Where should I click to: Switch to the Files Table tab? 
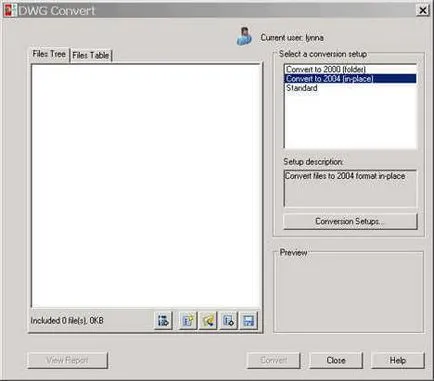[x=91, y=55]
